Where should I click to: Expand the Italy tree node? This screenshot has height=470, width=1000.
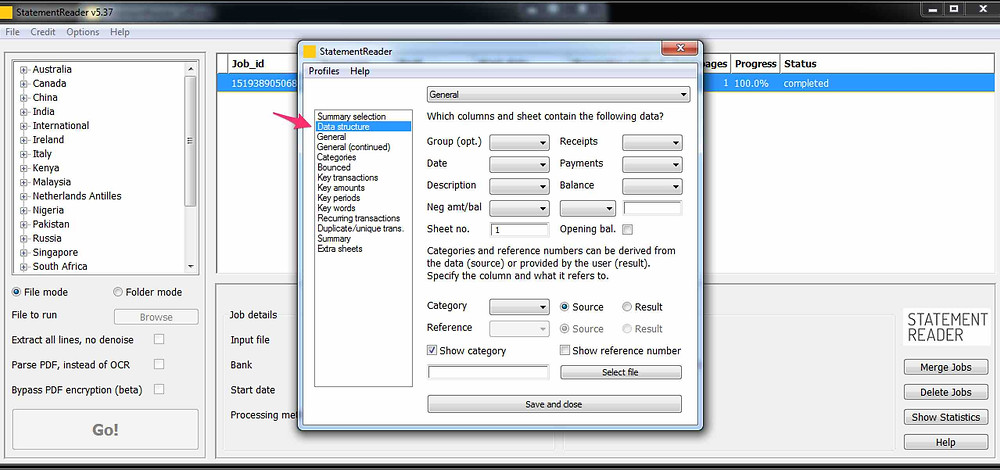coord(24,154)
